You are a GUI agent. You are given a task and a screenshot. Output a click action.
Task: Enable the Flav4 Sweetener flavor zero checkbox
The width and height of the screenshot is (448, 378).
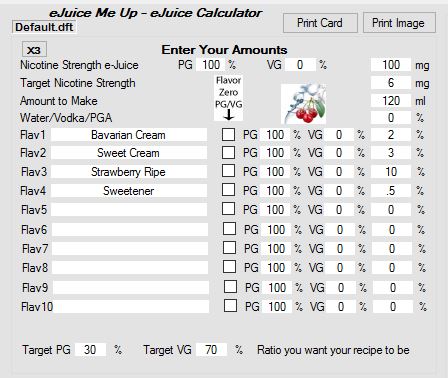click(x=228, y=190)
